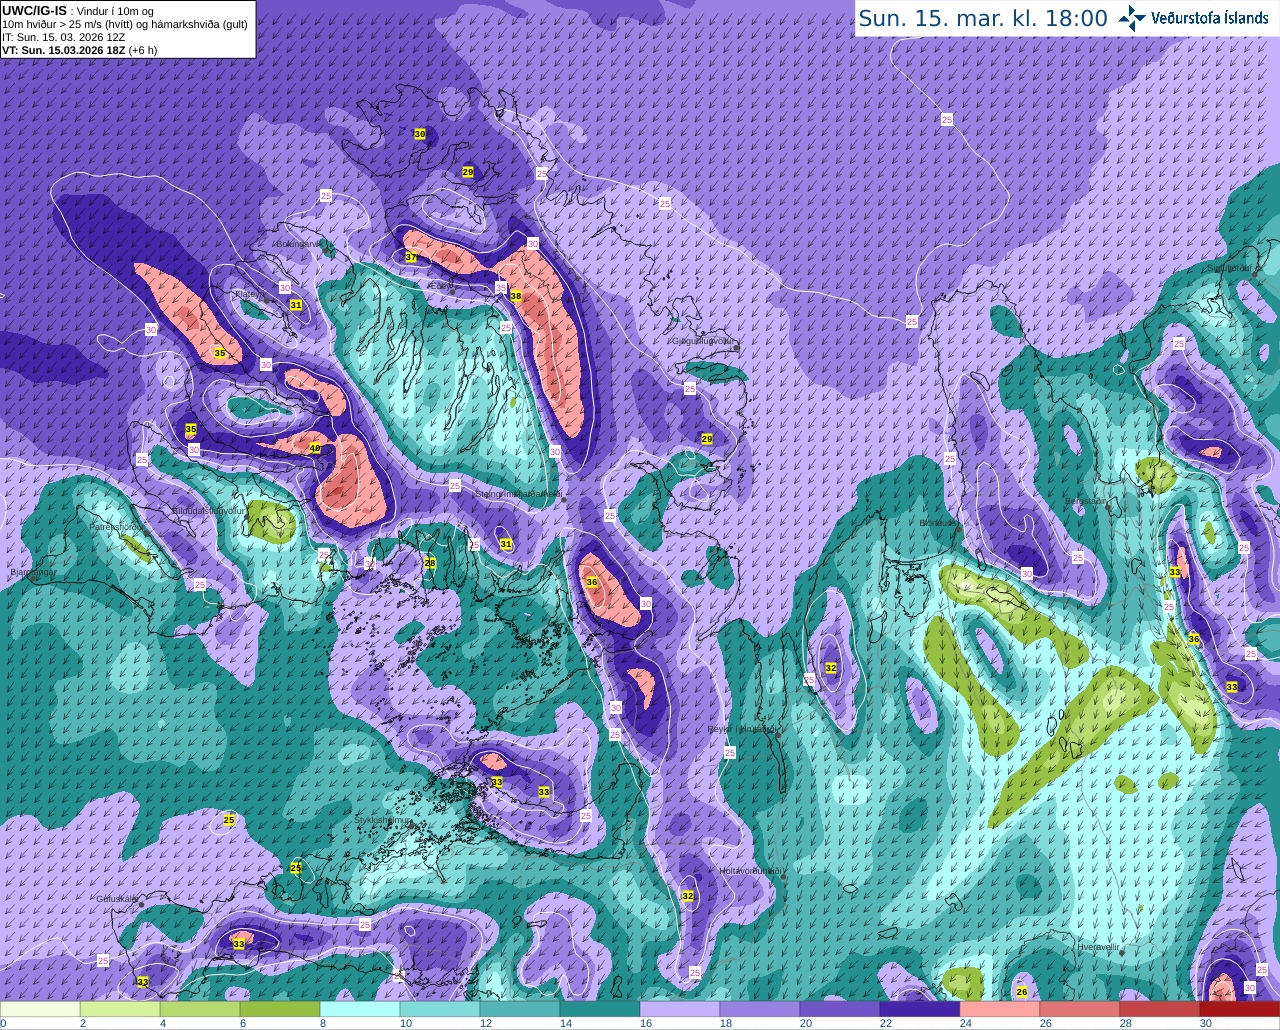Click the Gjögurflugvöllur station label

coord(704,341)
